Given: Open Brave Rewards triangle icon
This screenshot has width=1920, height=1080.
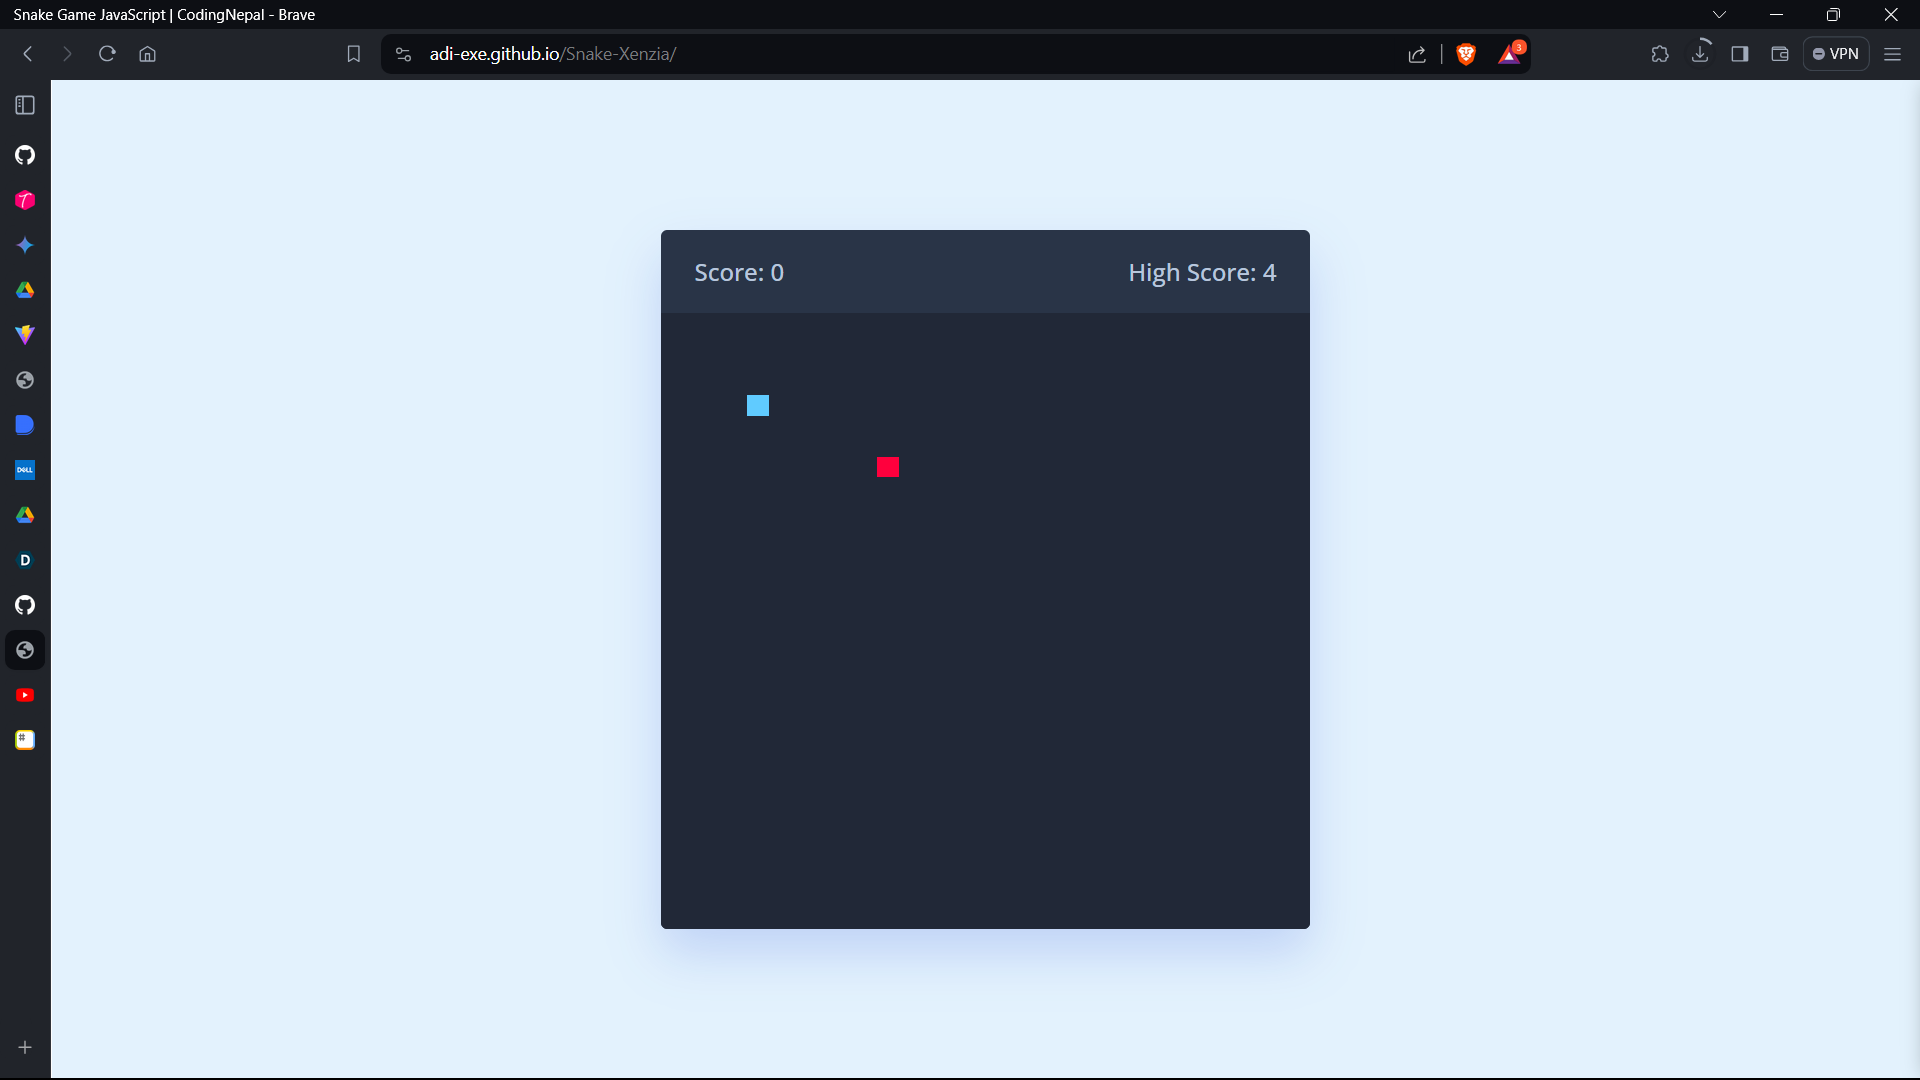Looking at the screenshot, I should coord(1509,54).
